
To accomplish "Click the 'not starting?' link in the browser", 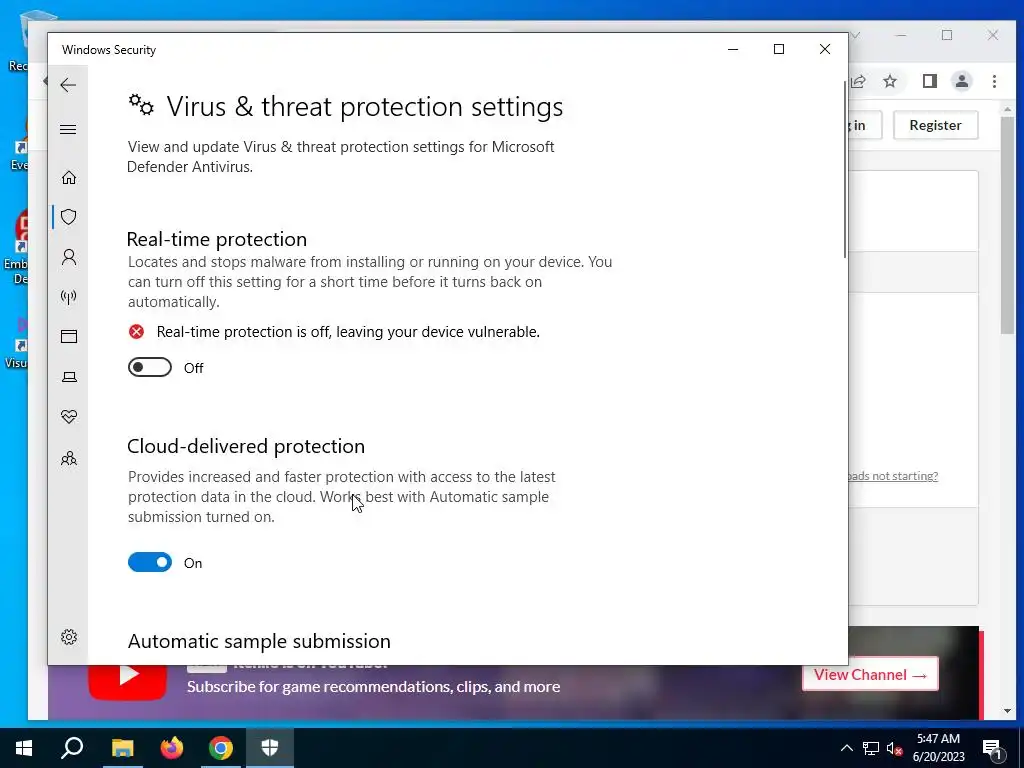I will point(893,476).
